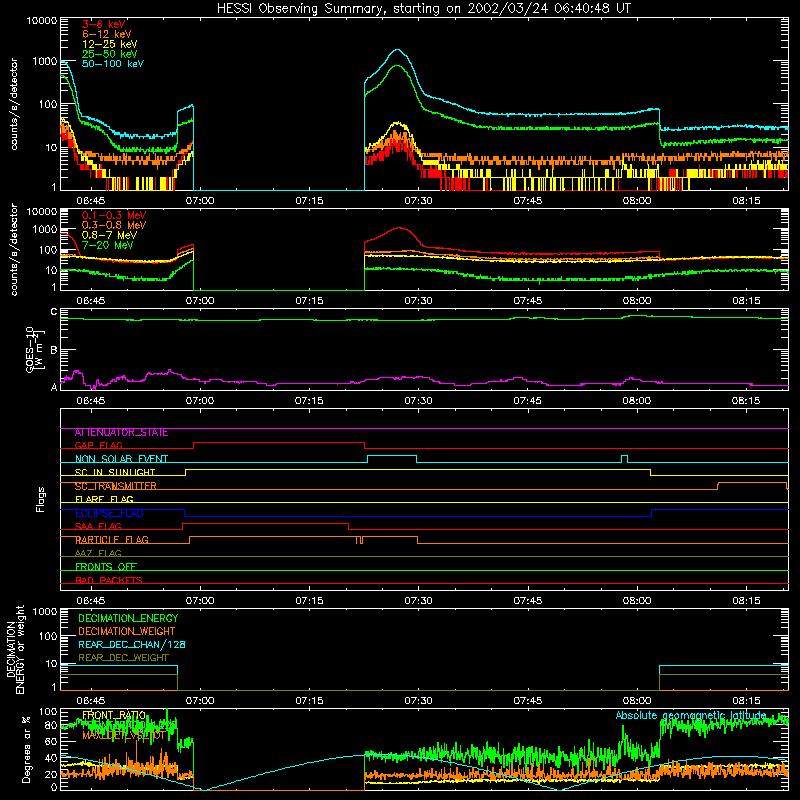Click the FRONT_RATIO legend label
Screen dimensions: 800x800
(x=114, y=716)
